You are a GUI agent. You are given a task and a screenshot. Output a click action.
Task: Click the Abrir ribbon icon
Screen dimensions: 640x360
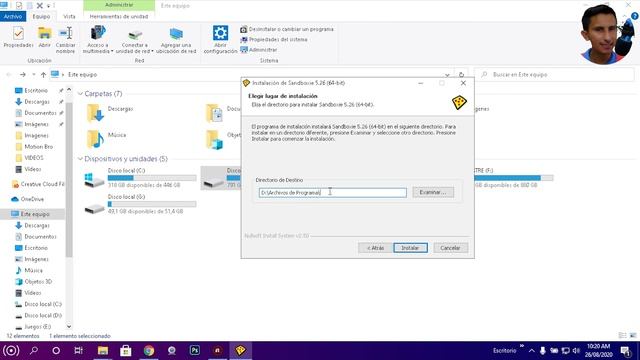point(44,37)
